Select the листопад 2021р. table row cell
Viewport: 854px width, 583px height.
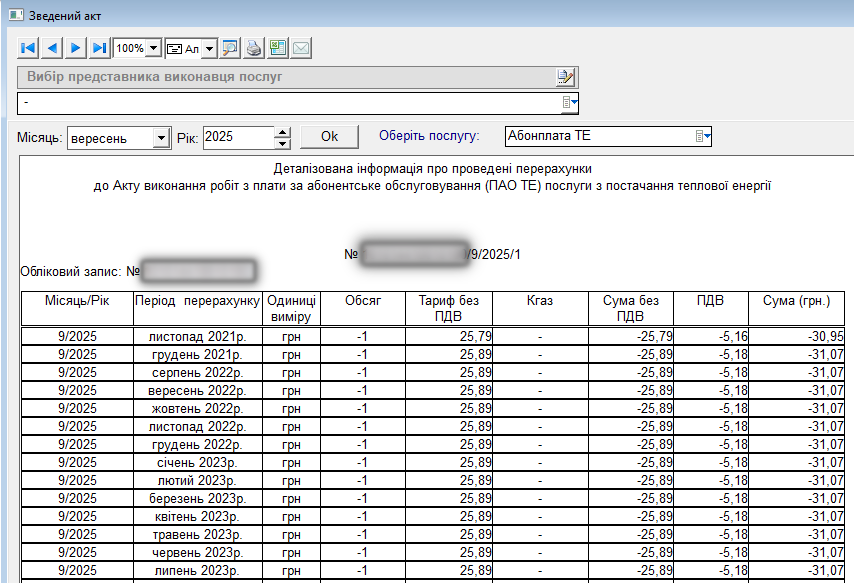(197, 336)
